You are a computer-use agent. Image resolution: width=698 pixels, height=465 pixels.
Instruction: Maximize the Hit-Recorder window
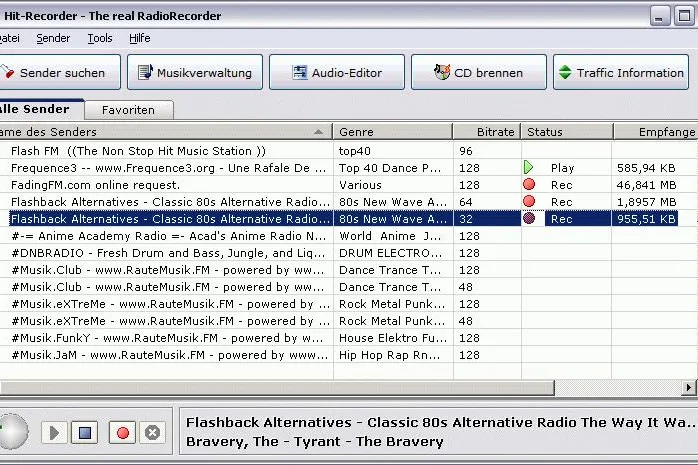684,16
